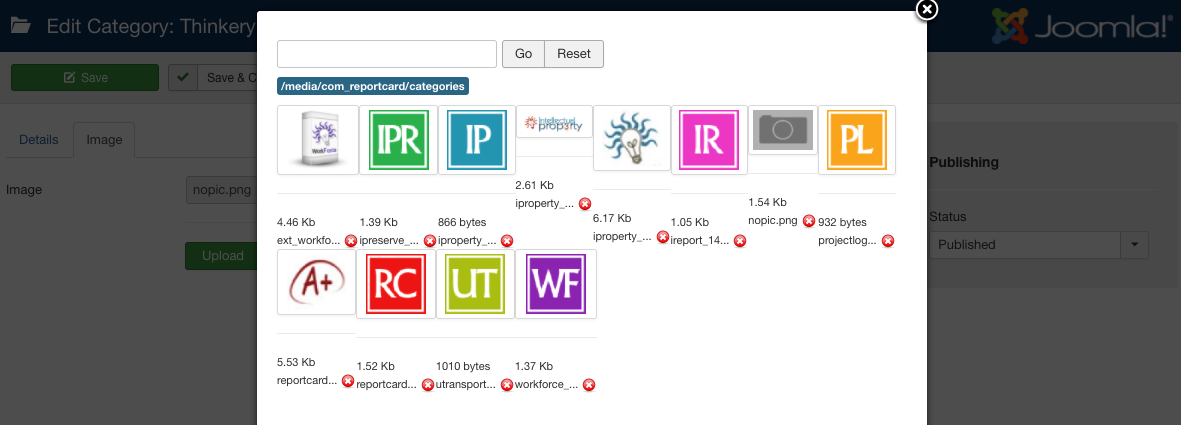Select the blue IP thumbnail

(x=477, y=140)
